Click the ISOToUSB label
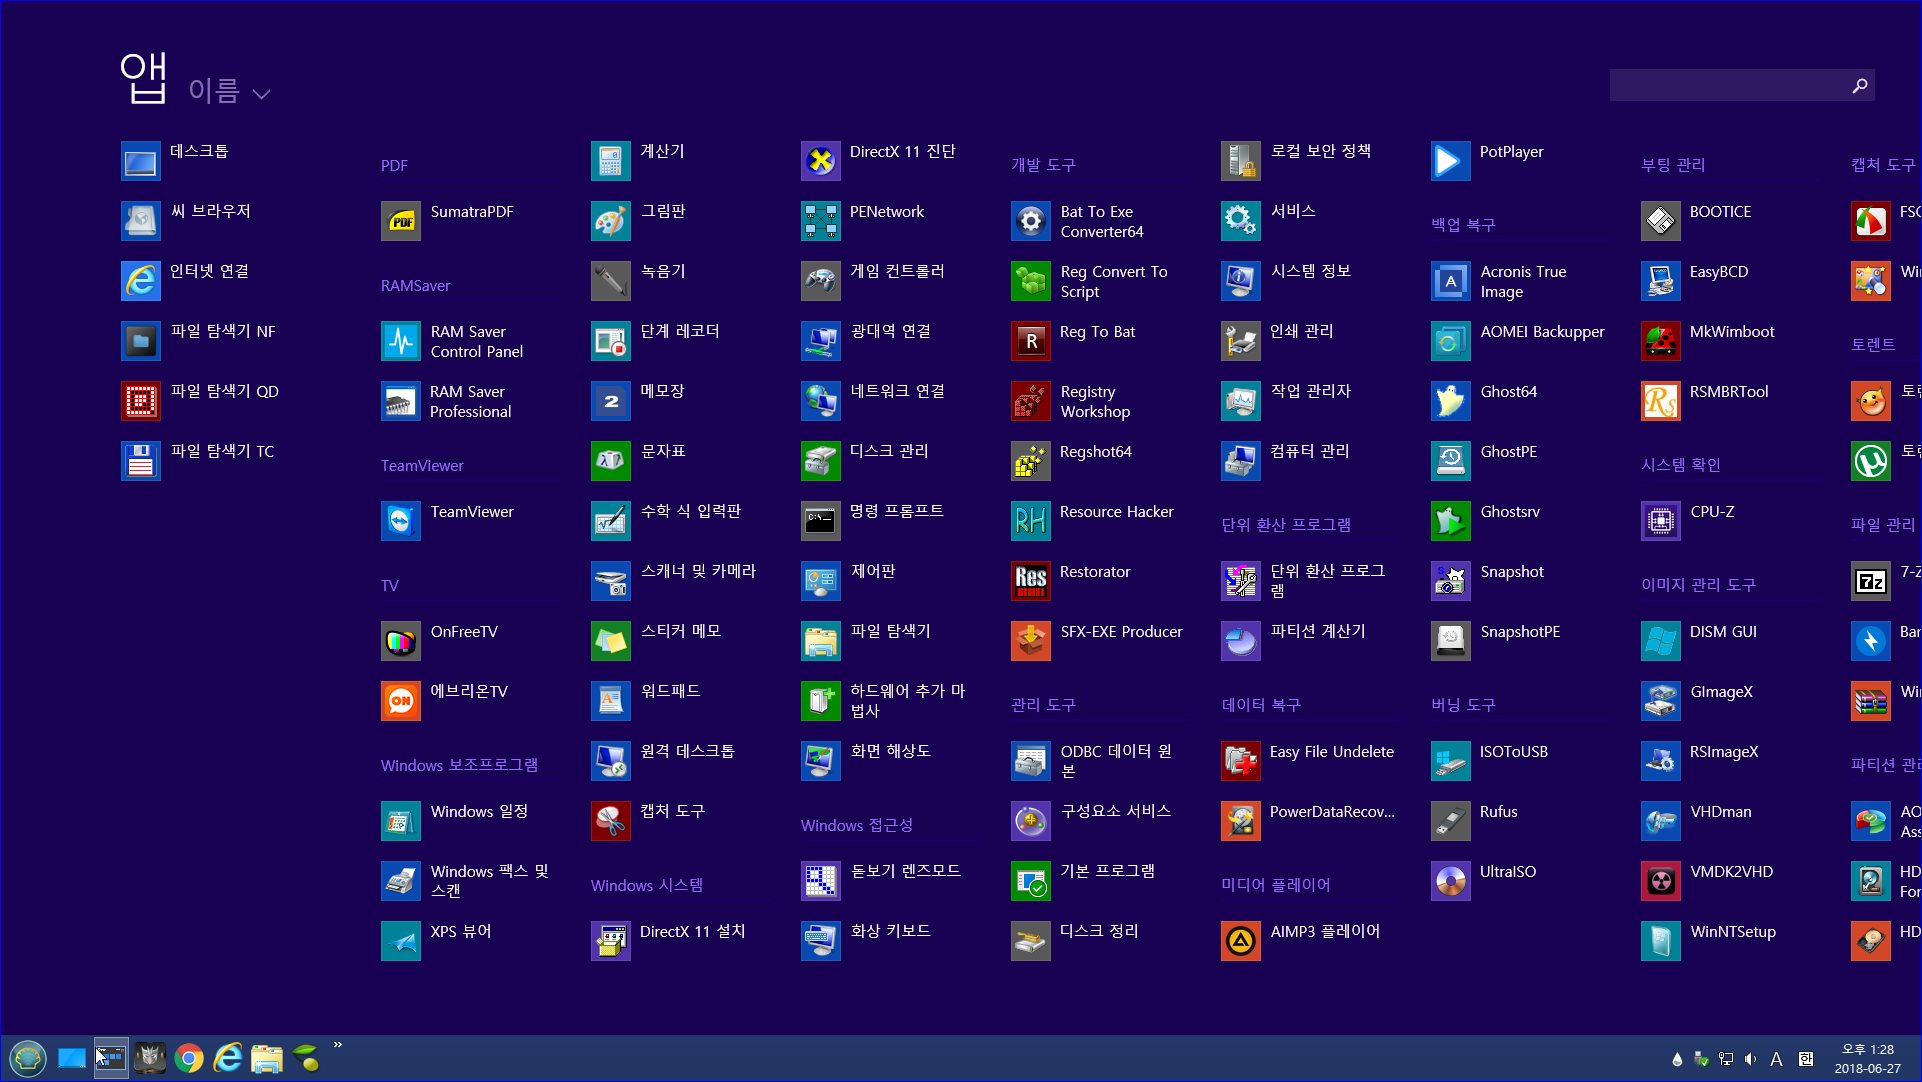Image resolution: width=1922 pixels, height=1082 pixels. [x=1514, y=752]
